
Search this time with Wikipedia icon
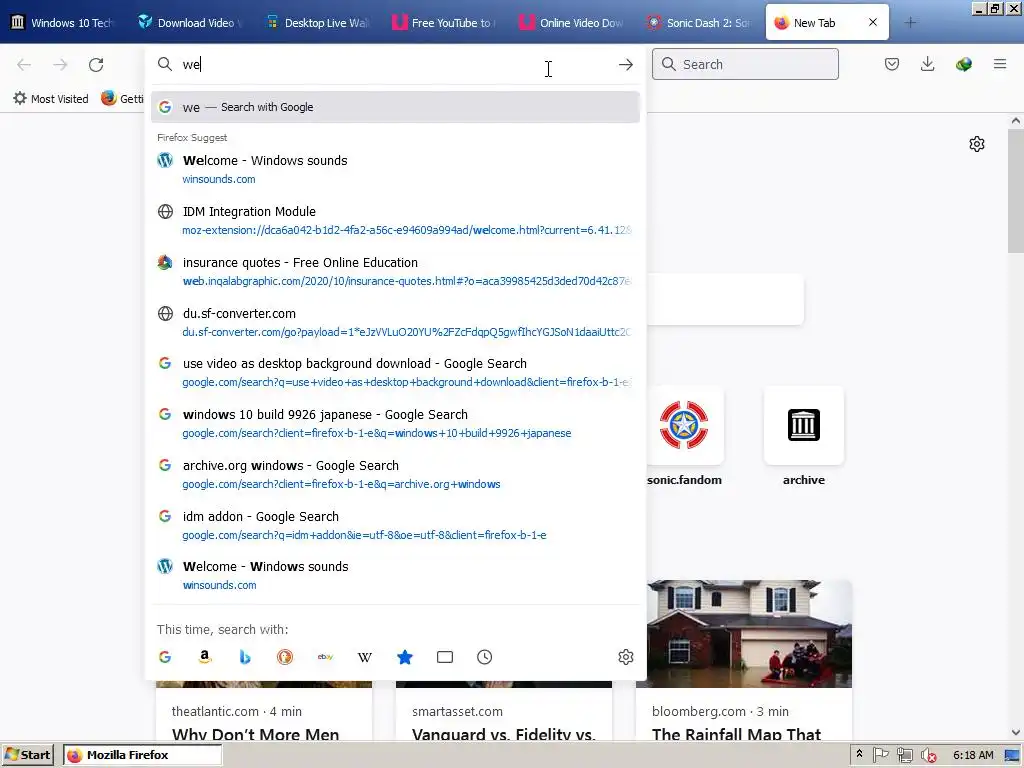point(365,657)
